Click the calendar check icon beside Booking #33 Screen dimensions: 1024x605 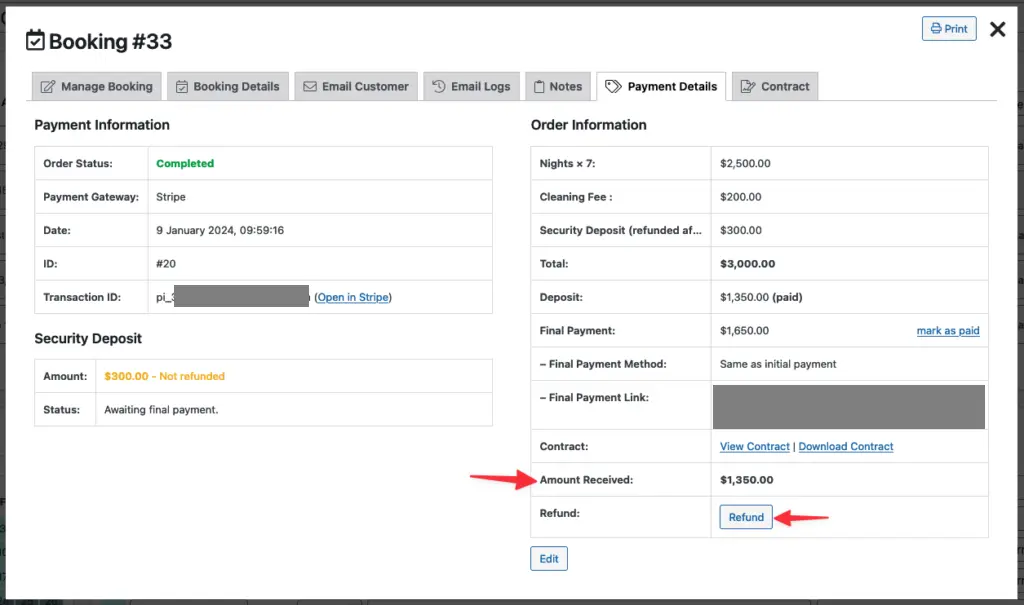[x=35, y=41]
